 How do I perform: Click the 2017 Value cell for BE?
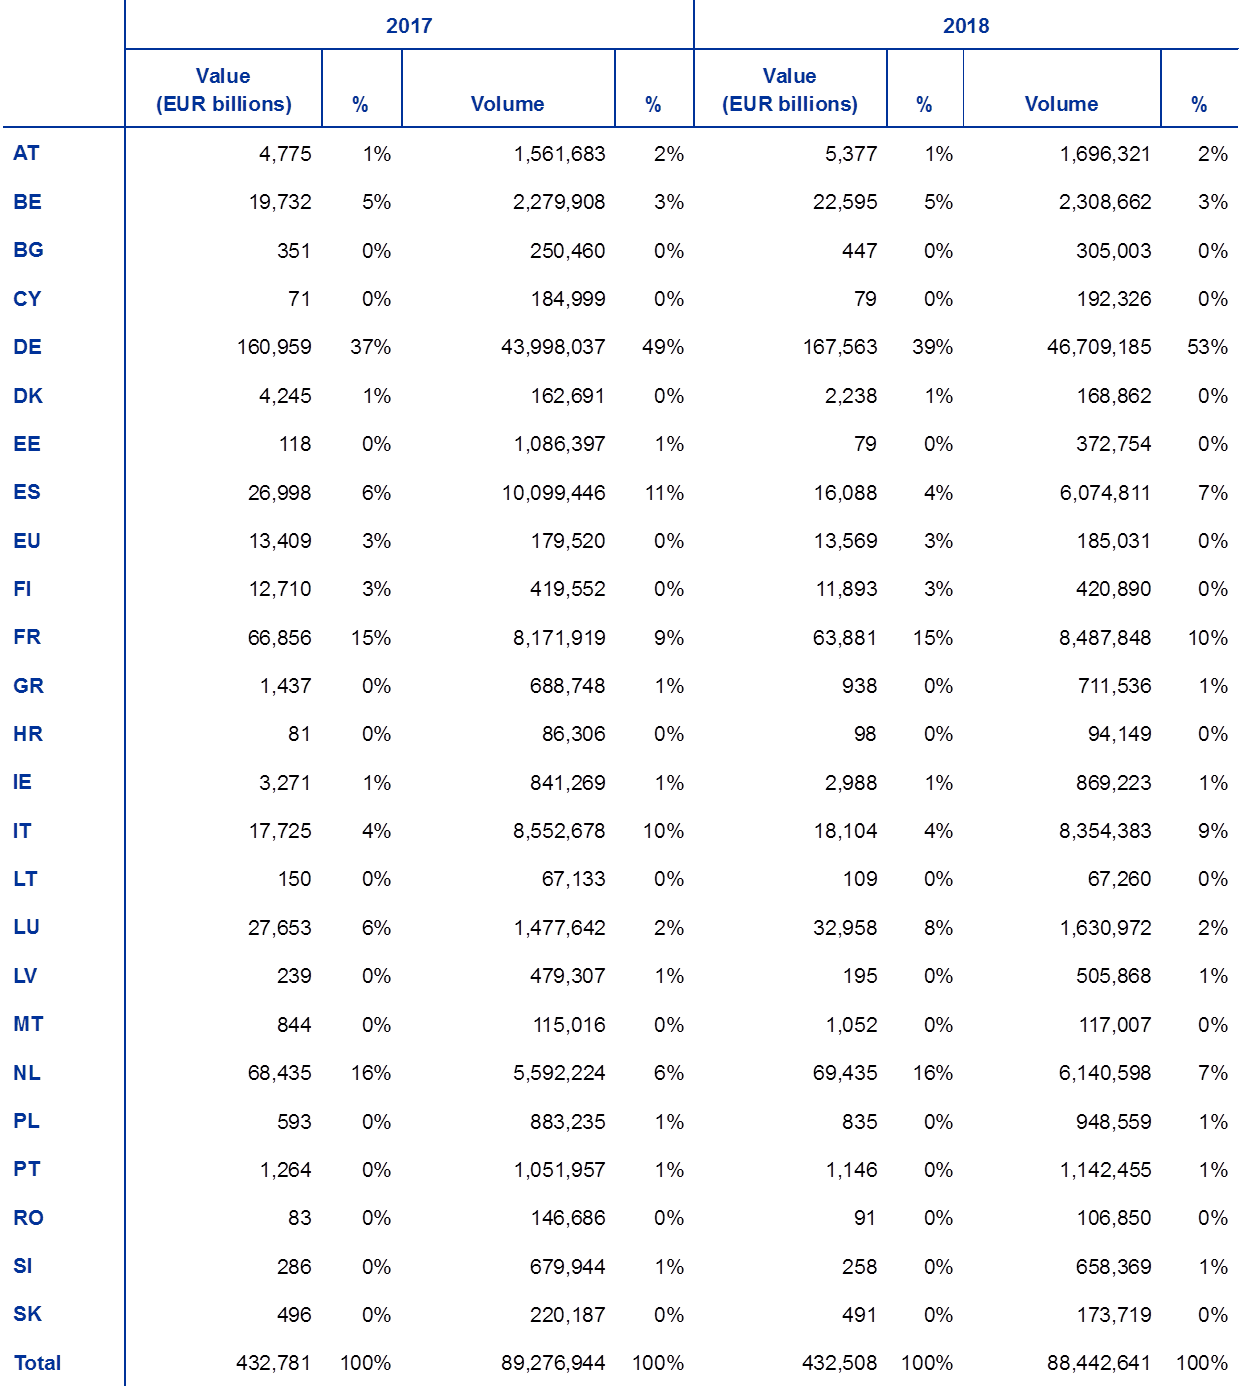pos(280,202)
